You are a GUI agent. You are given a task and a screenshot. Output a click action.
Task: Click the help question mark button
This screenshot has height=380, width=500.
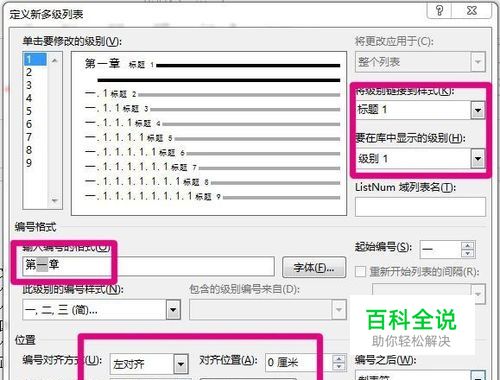[x=439, y=11]
